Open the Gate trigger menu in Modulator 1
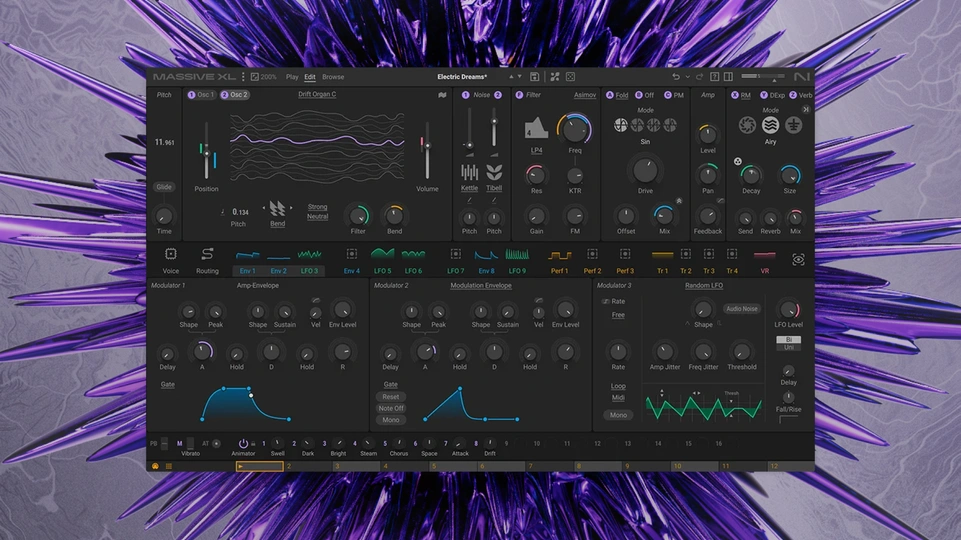Viewport: 961px width, 540px height. point(167,384)
